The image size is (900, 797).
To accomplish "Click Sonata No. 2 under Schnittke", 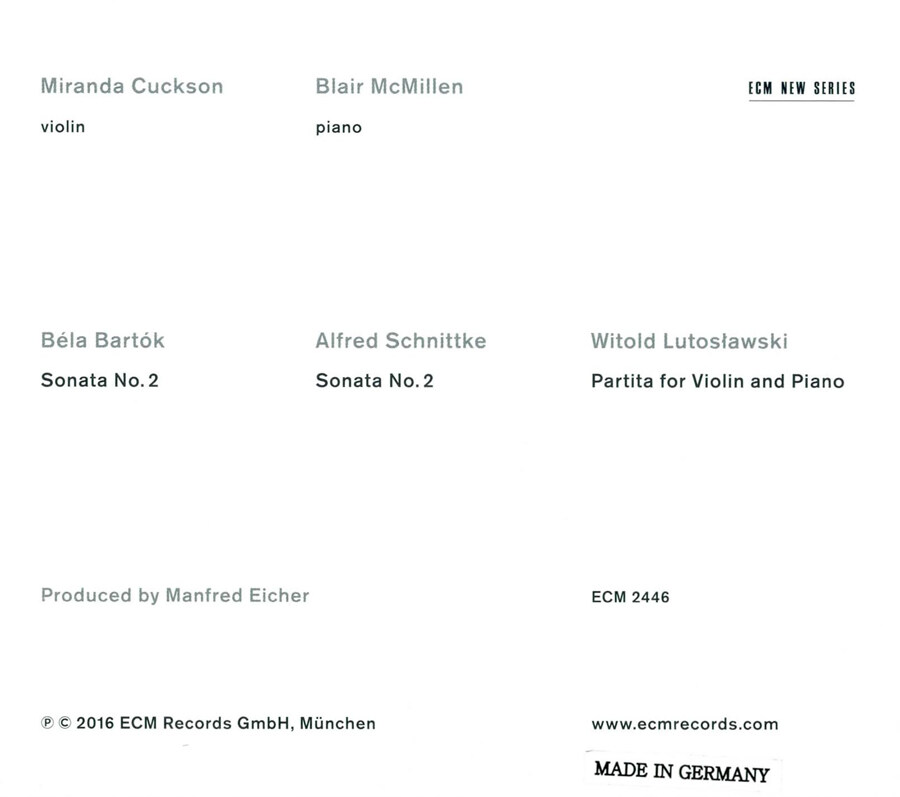I will pyautogui.click(x=375, y=381).
